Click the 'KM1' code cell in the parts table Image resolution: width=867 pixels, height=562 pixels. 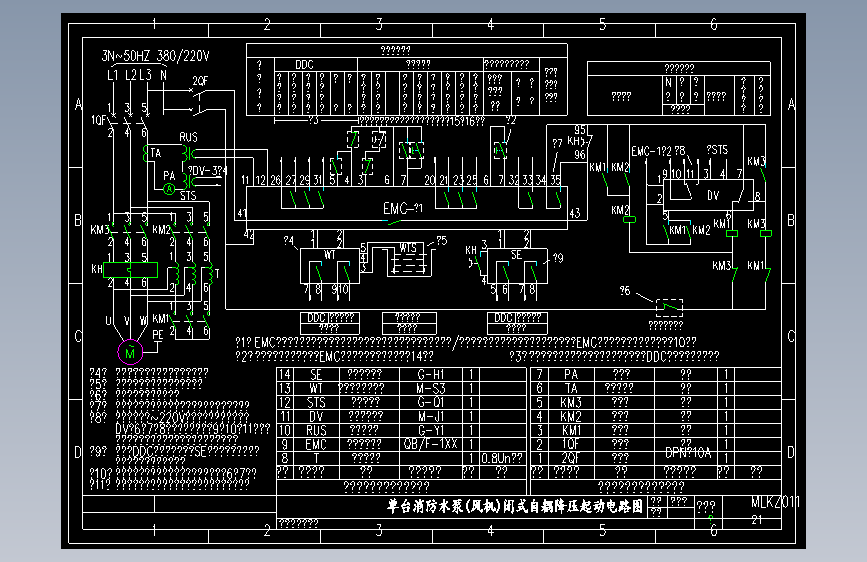pyautogui.click(x=571, y=430)
